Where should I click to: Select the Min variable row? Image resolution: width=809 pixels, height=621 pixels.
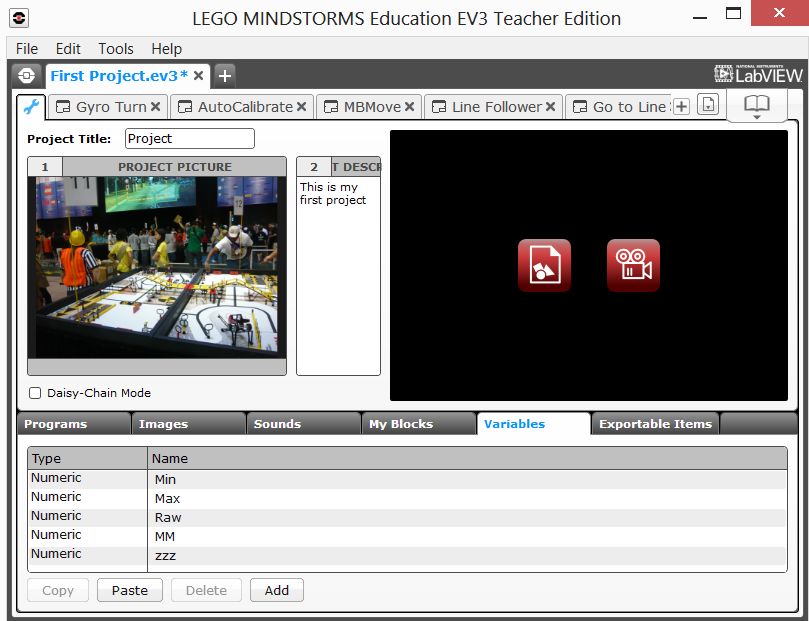coord(408,479)
